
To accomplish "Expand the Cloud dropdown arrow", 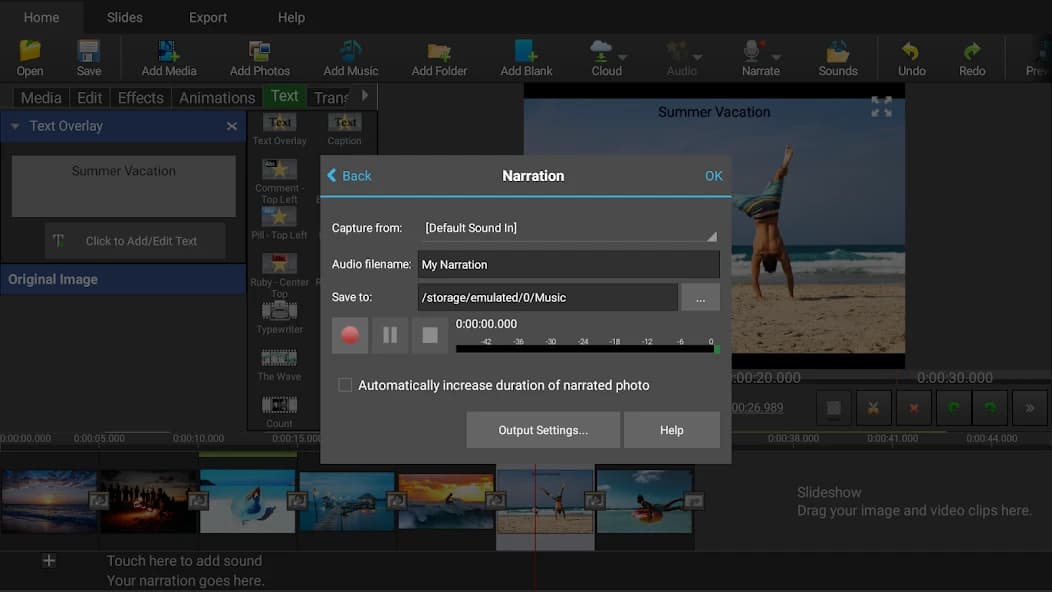I will pos(623,57).
